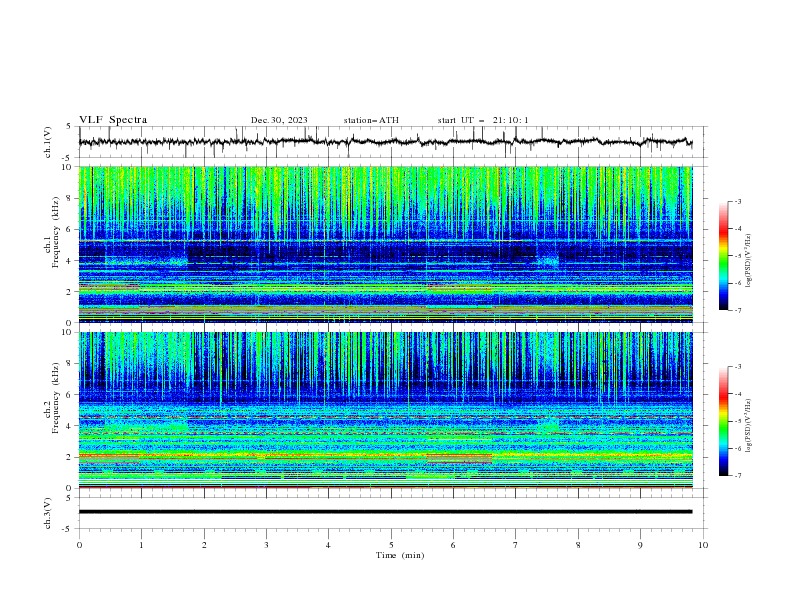The image size is (792, 612).
Task: Click the '4' kHz tick on the ch.2 frequency axis
Action: [x=70, y=426]
